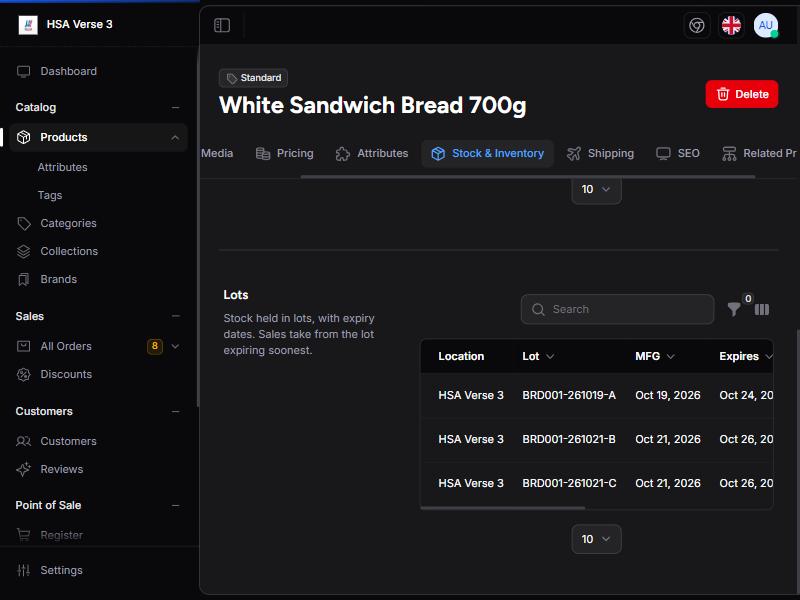Click the Lots table horizontal scrollbar

click(503, 508)
